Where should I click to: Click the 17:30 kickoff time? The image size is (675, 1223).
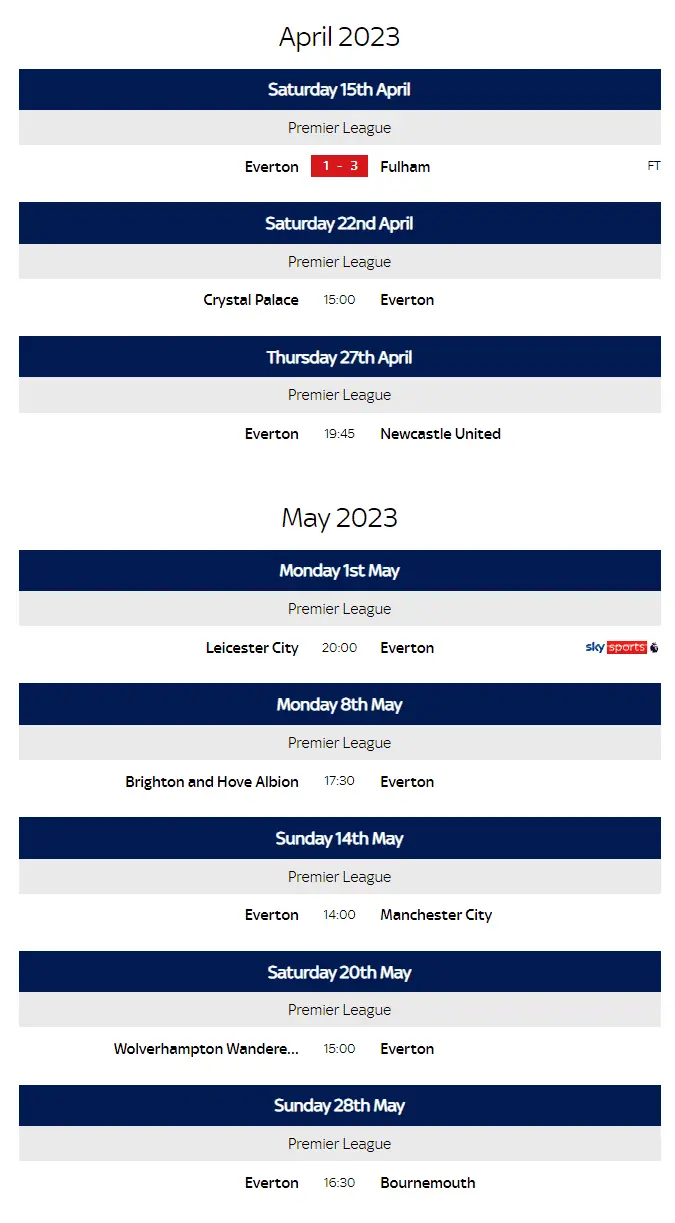click(x=339, y=782)
